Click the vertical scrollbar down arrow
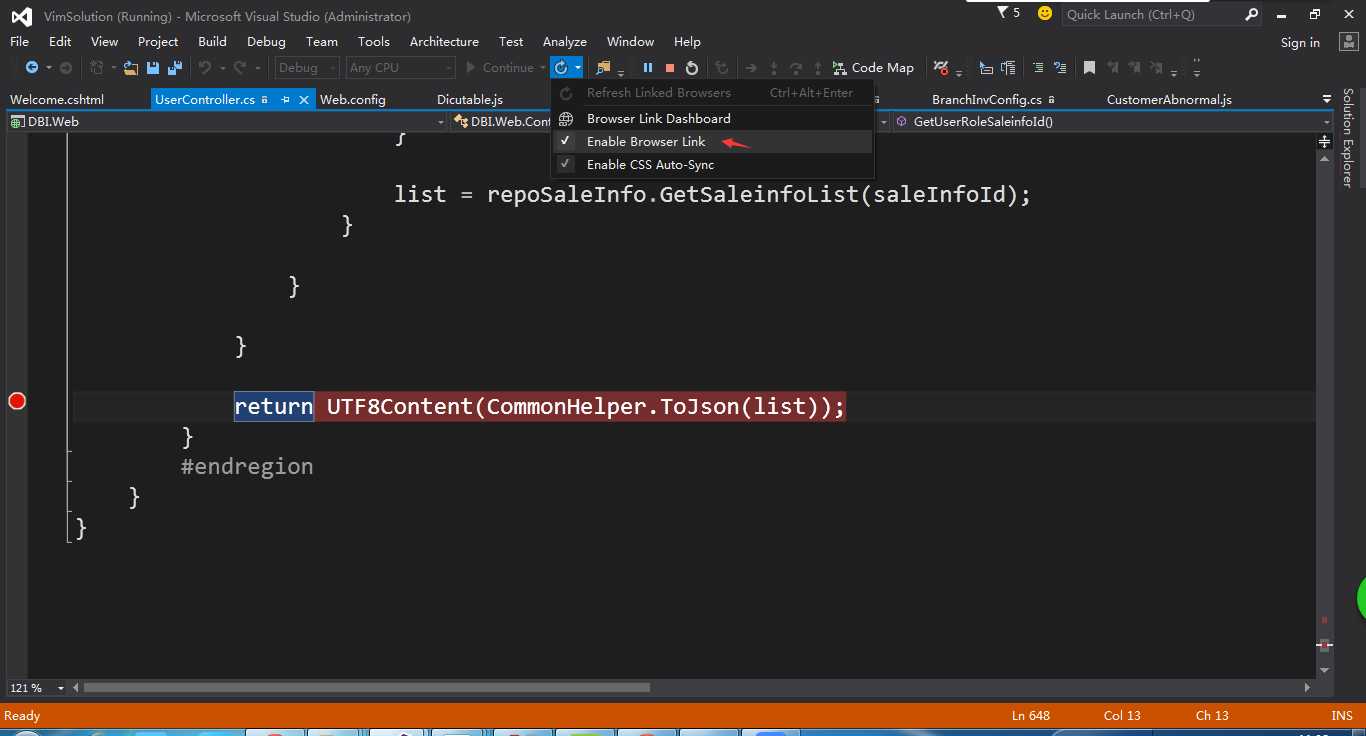 click(x=1325, y=670)
